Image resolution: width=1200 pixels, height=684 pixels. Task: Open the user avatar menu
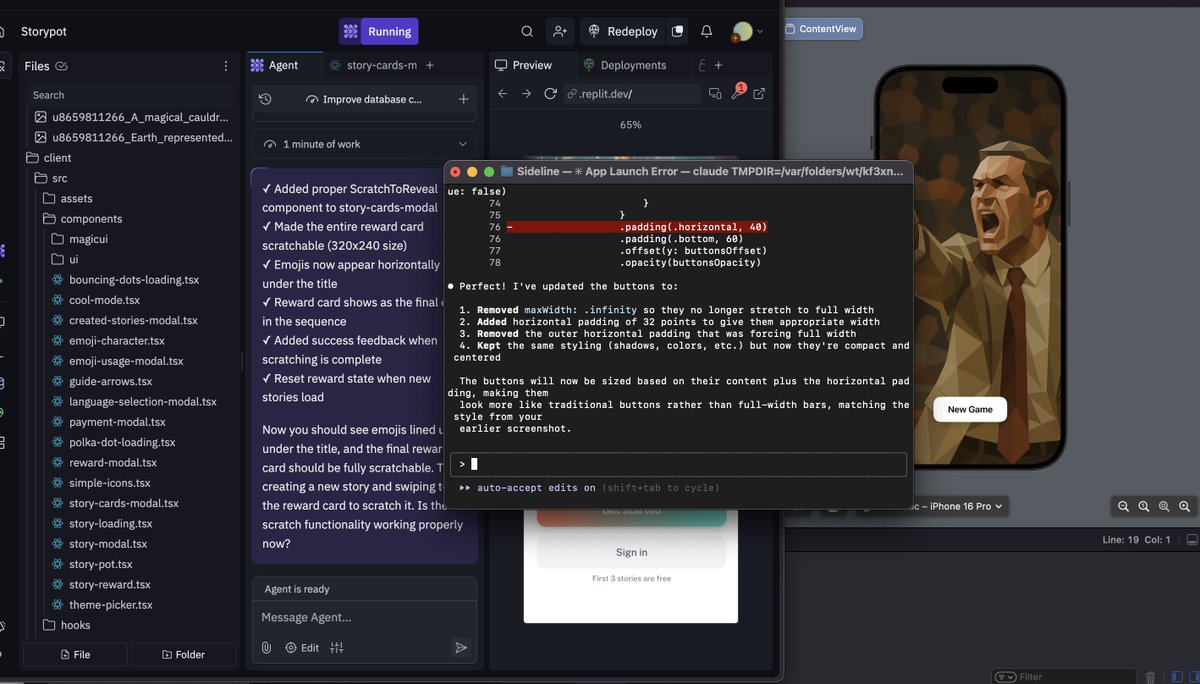tap(746, 32)
